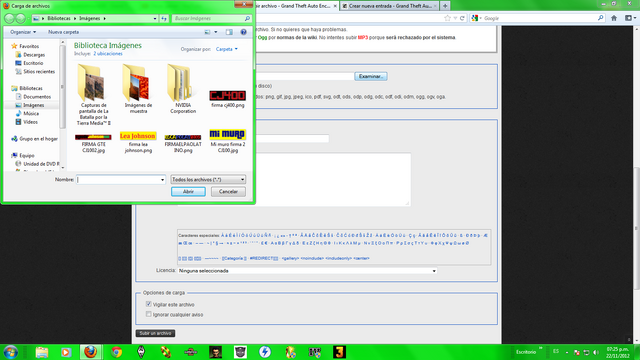
Task: Open Windows Media Player taskbar icon
Action: (66, 352)
